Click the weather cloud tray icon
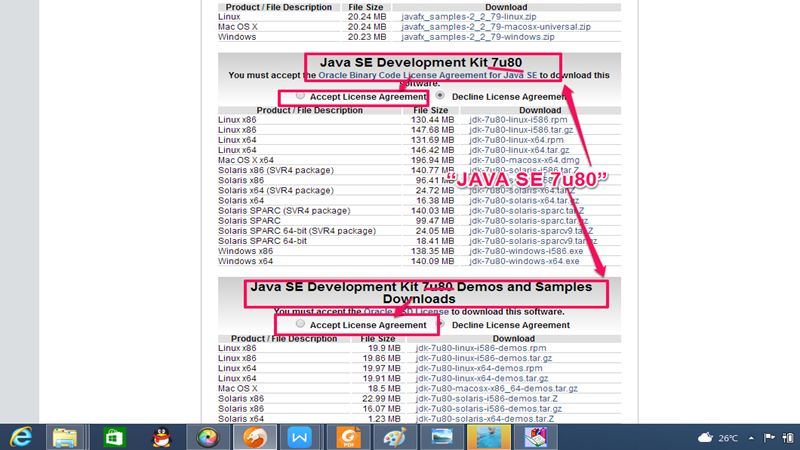 [x=705, y=437]
